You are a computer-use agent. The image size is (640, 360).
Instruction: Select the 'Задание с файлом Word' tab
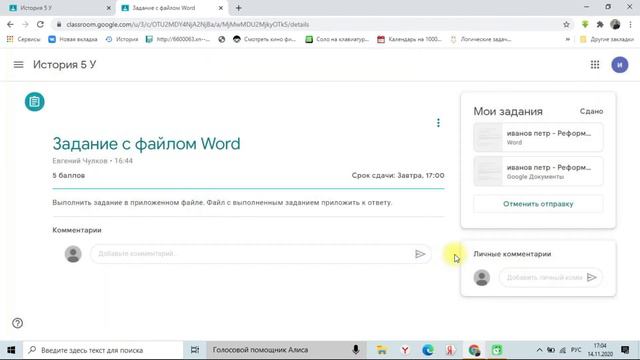click(x=171, y=8)
